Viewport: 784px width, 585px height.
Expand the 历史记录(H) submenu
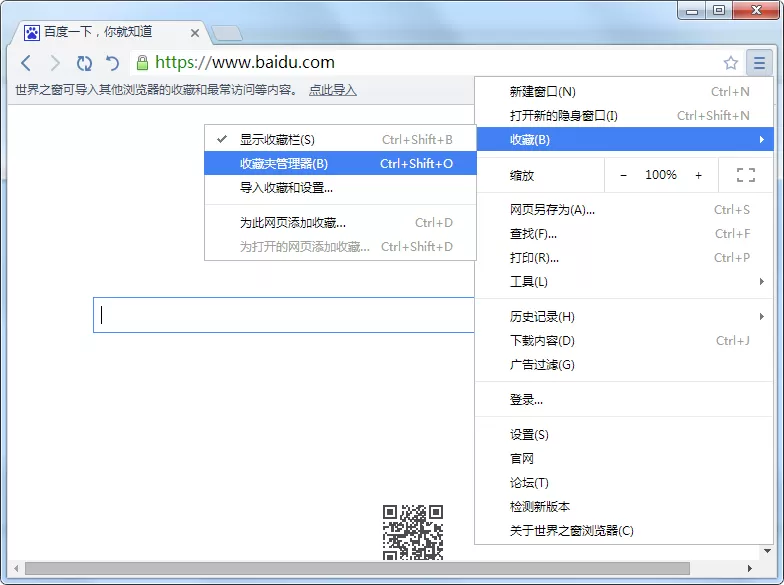pyautogui.click(x=624, y=316)
